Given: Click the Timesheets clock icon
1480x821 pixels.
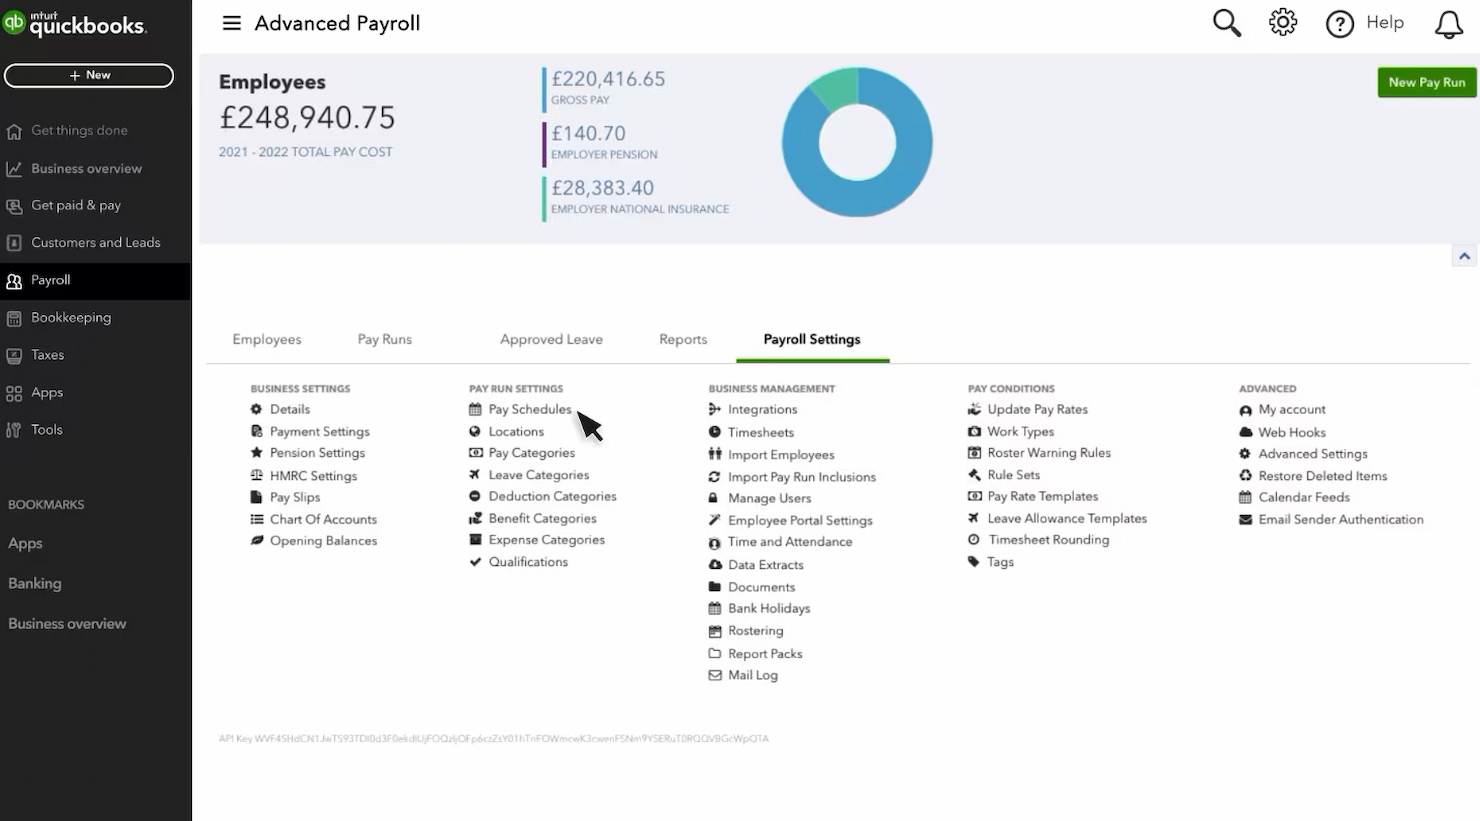Looking at the screenshot, I should coord(714,432).
